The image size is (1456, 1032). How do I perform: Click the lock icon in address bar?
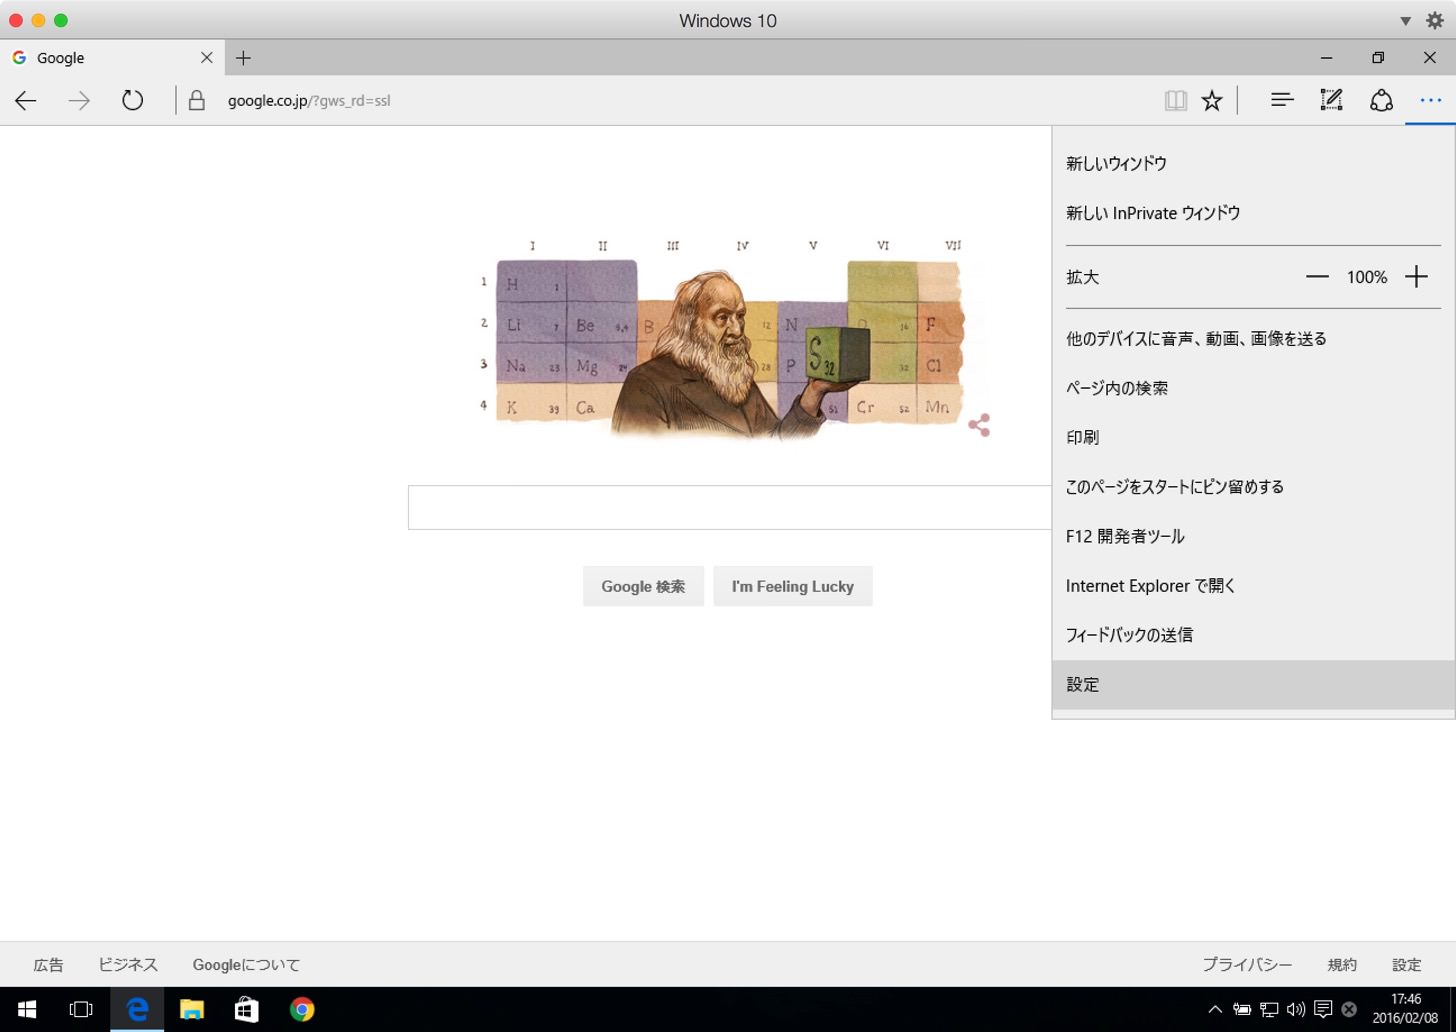coord(197,100)
